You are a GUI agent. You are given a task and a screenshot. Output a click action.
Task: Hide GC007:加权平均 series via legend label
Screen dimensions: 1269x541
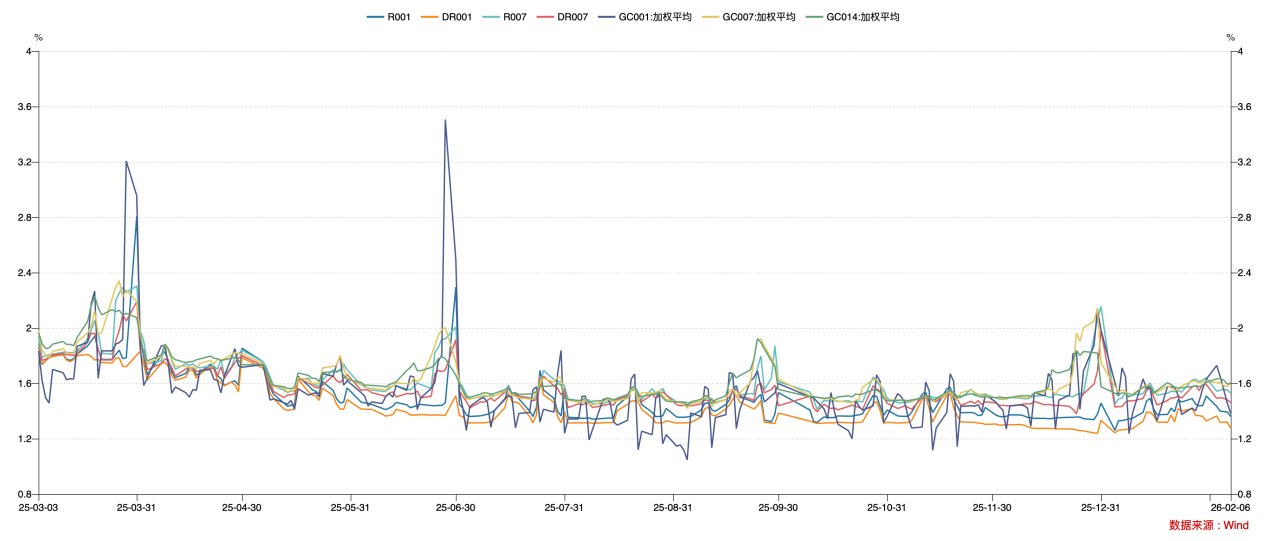761,17
